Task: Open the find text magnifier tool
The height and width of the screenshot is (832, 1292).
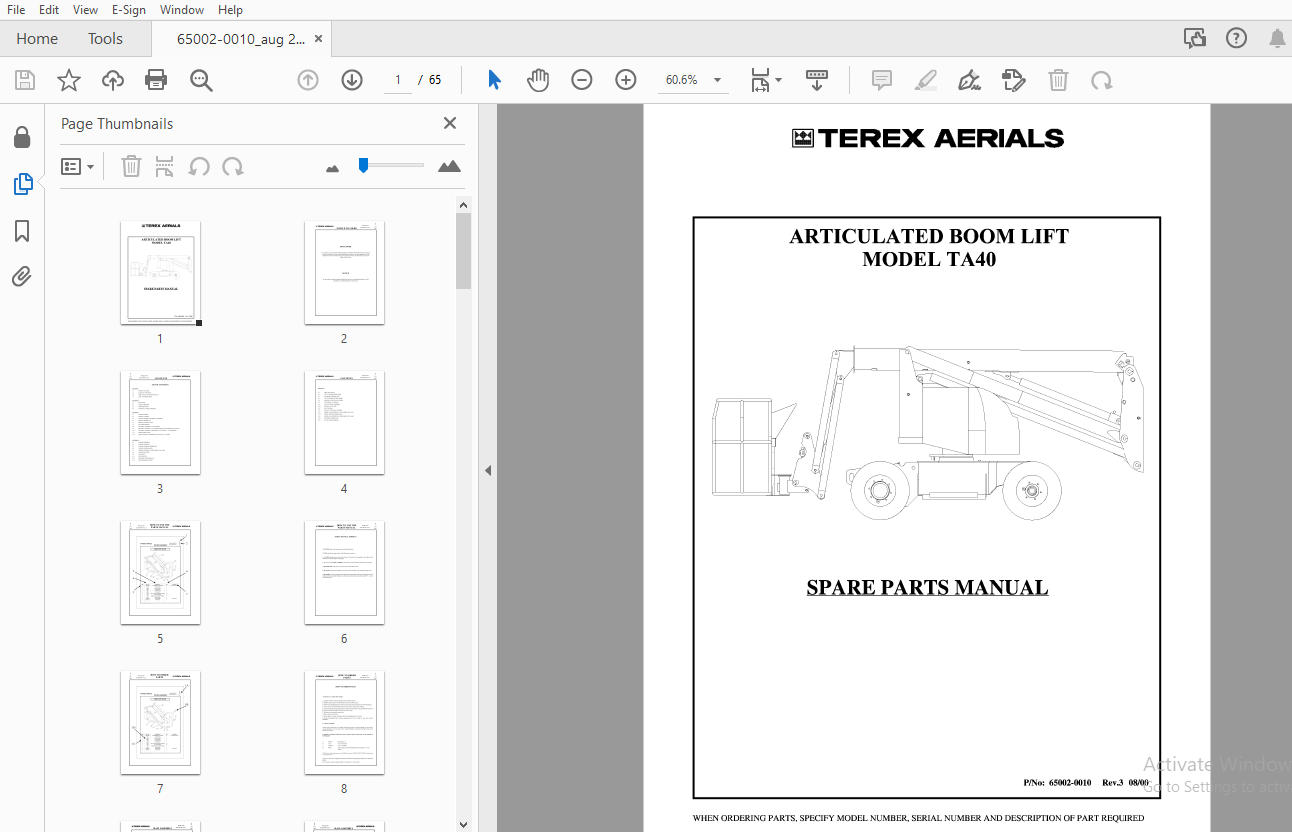Action: point(201,80)
